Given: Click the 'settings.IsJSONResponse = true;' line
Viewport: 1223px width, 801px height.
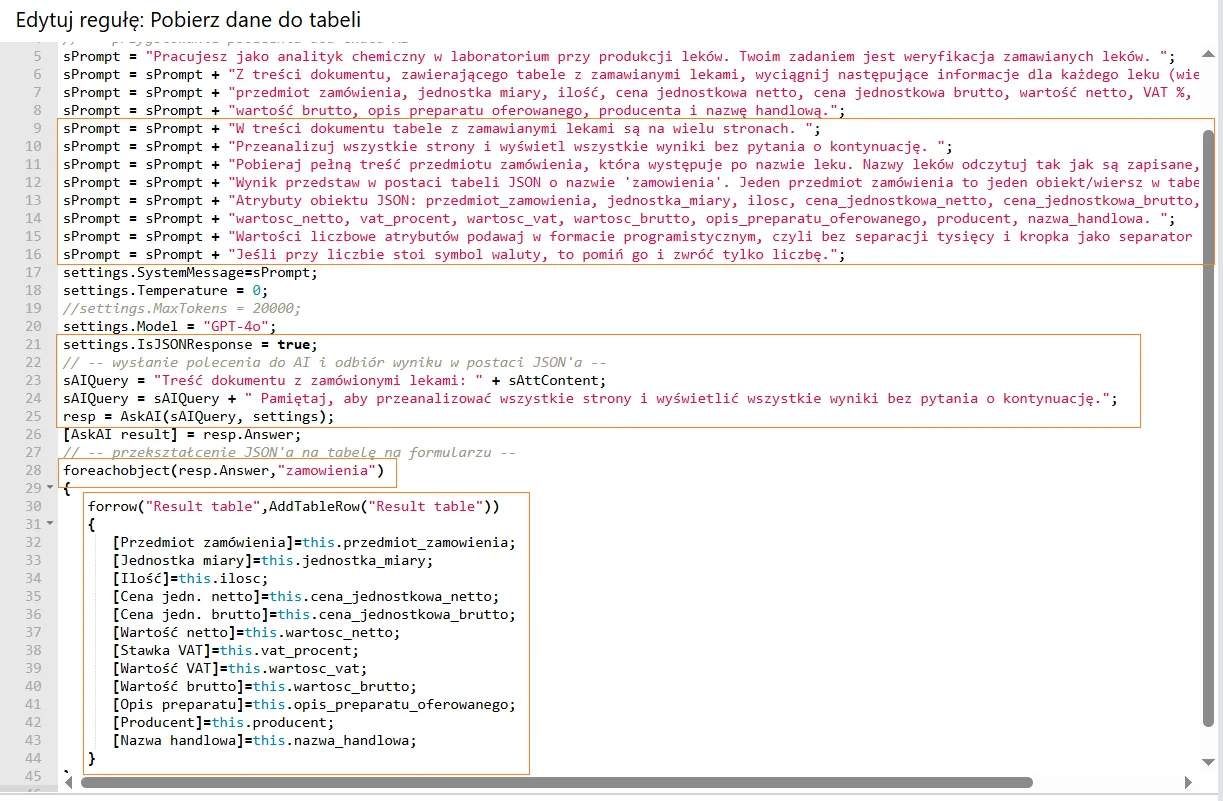Looking at the screenshot, I should 189,344.
